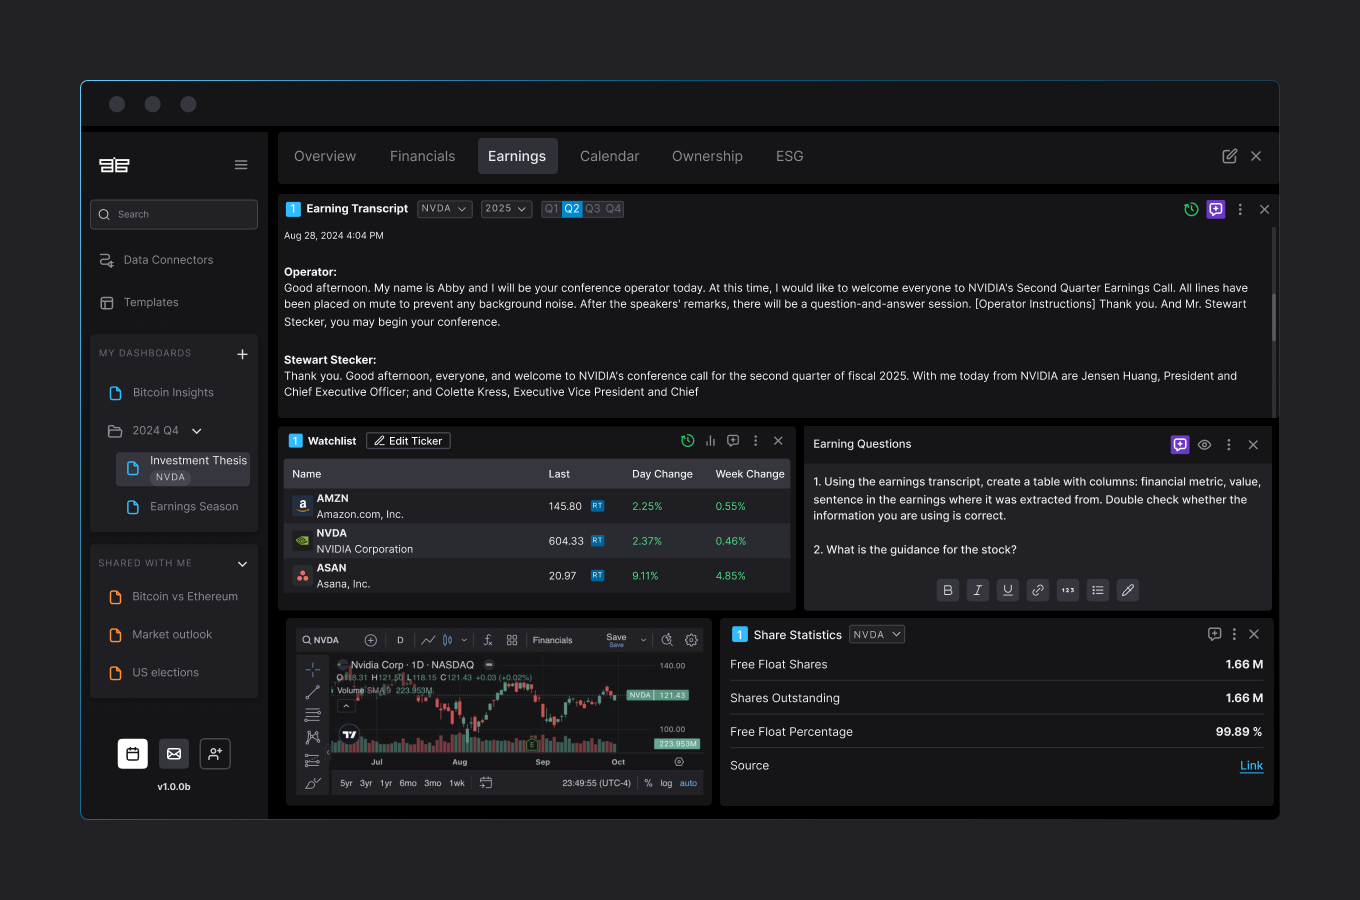Viewport: 1360px width, 900px height.
Task: Refresh the Watchlist widget
Action: (688, 441)
